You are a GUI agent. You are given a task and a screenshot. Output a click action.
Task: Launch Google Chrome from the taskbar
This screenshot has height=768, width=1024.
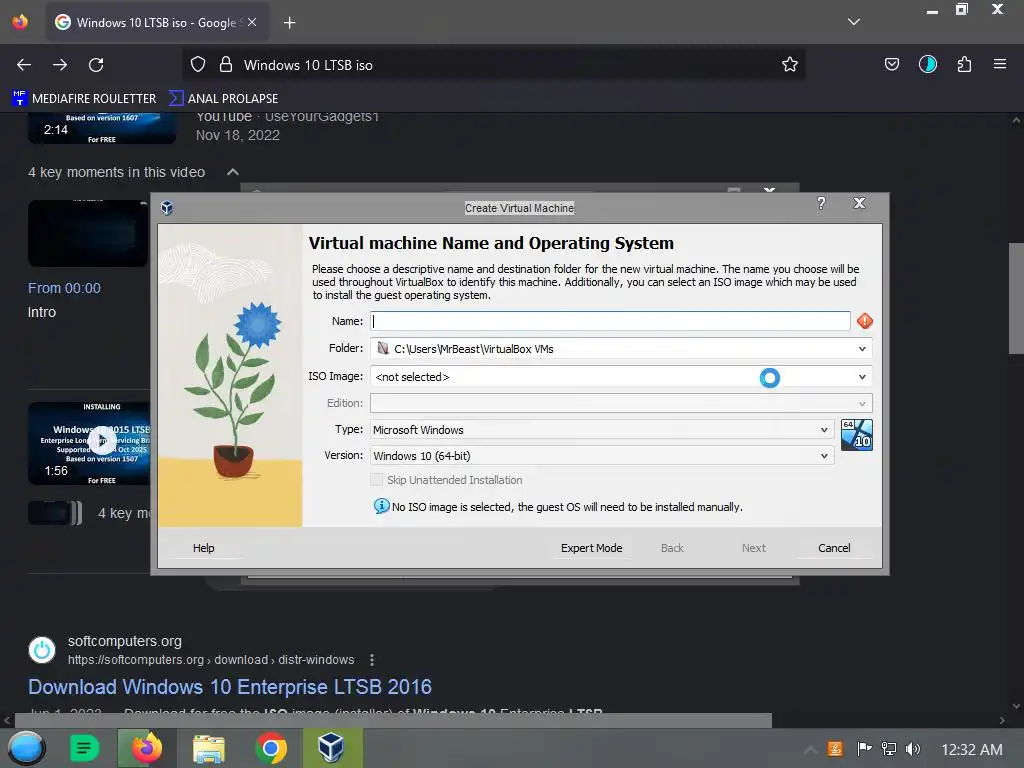coord(270,748)
